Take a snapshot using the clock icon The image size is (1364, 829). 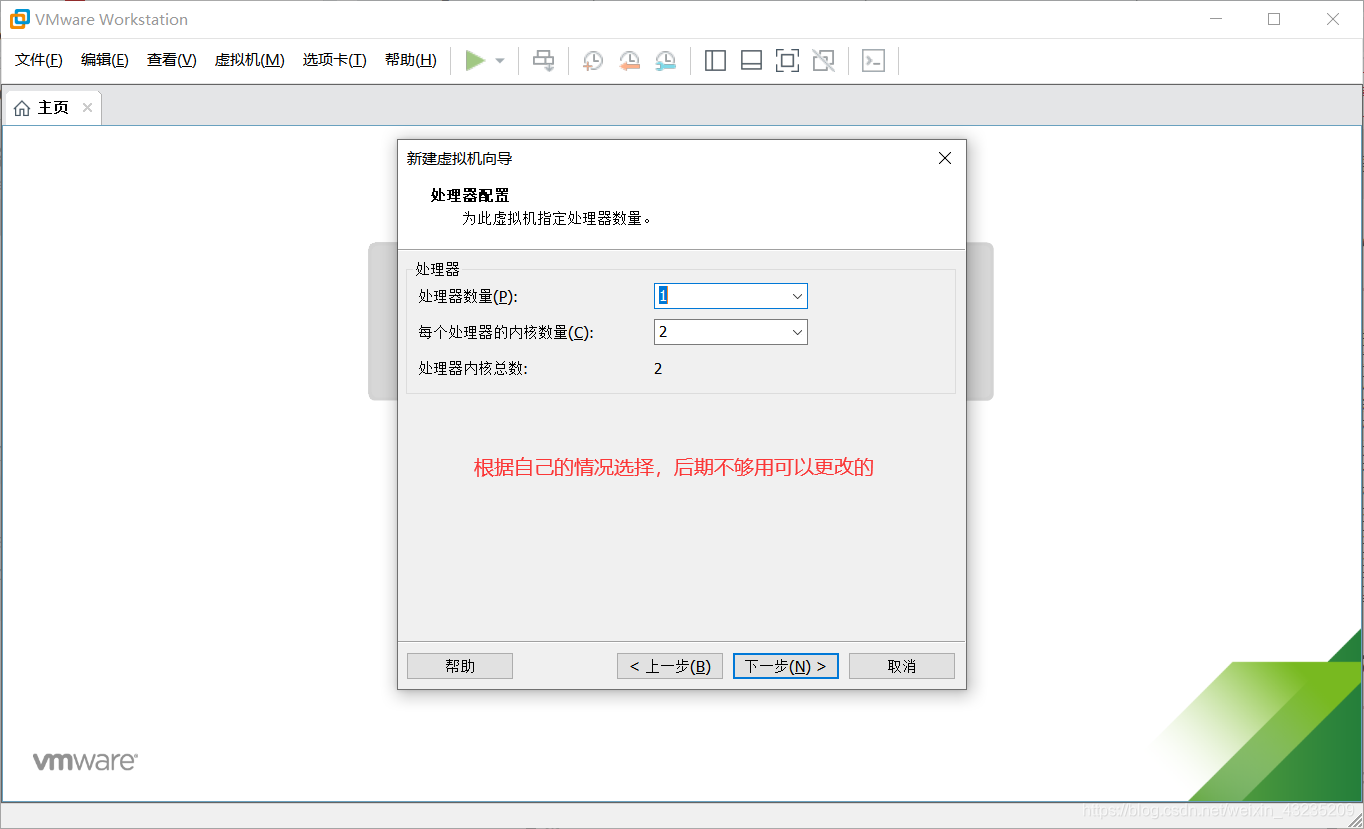(x=593, y=61)
